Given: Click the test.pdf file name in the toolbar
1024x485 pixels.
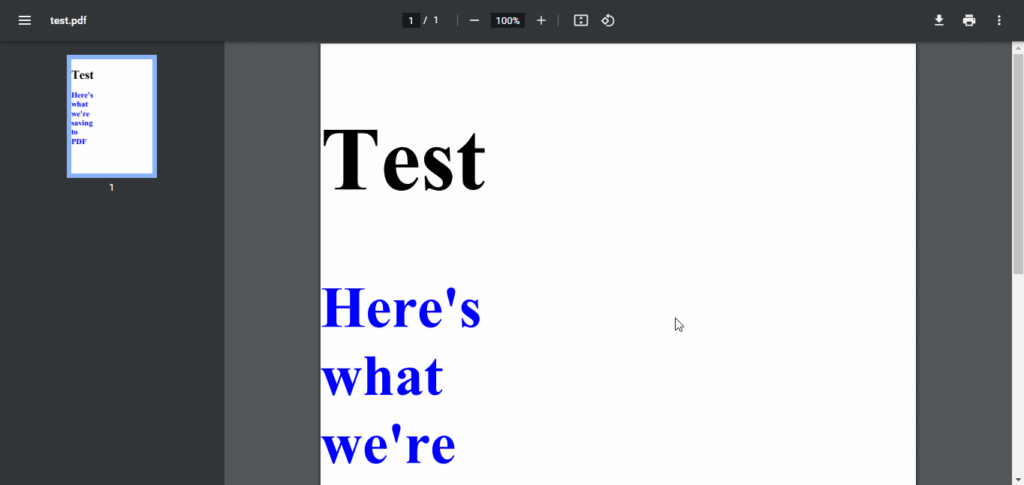Looking at the screenshot, I should pos(68,21).
